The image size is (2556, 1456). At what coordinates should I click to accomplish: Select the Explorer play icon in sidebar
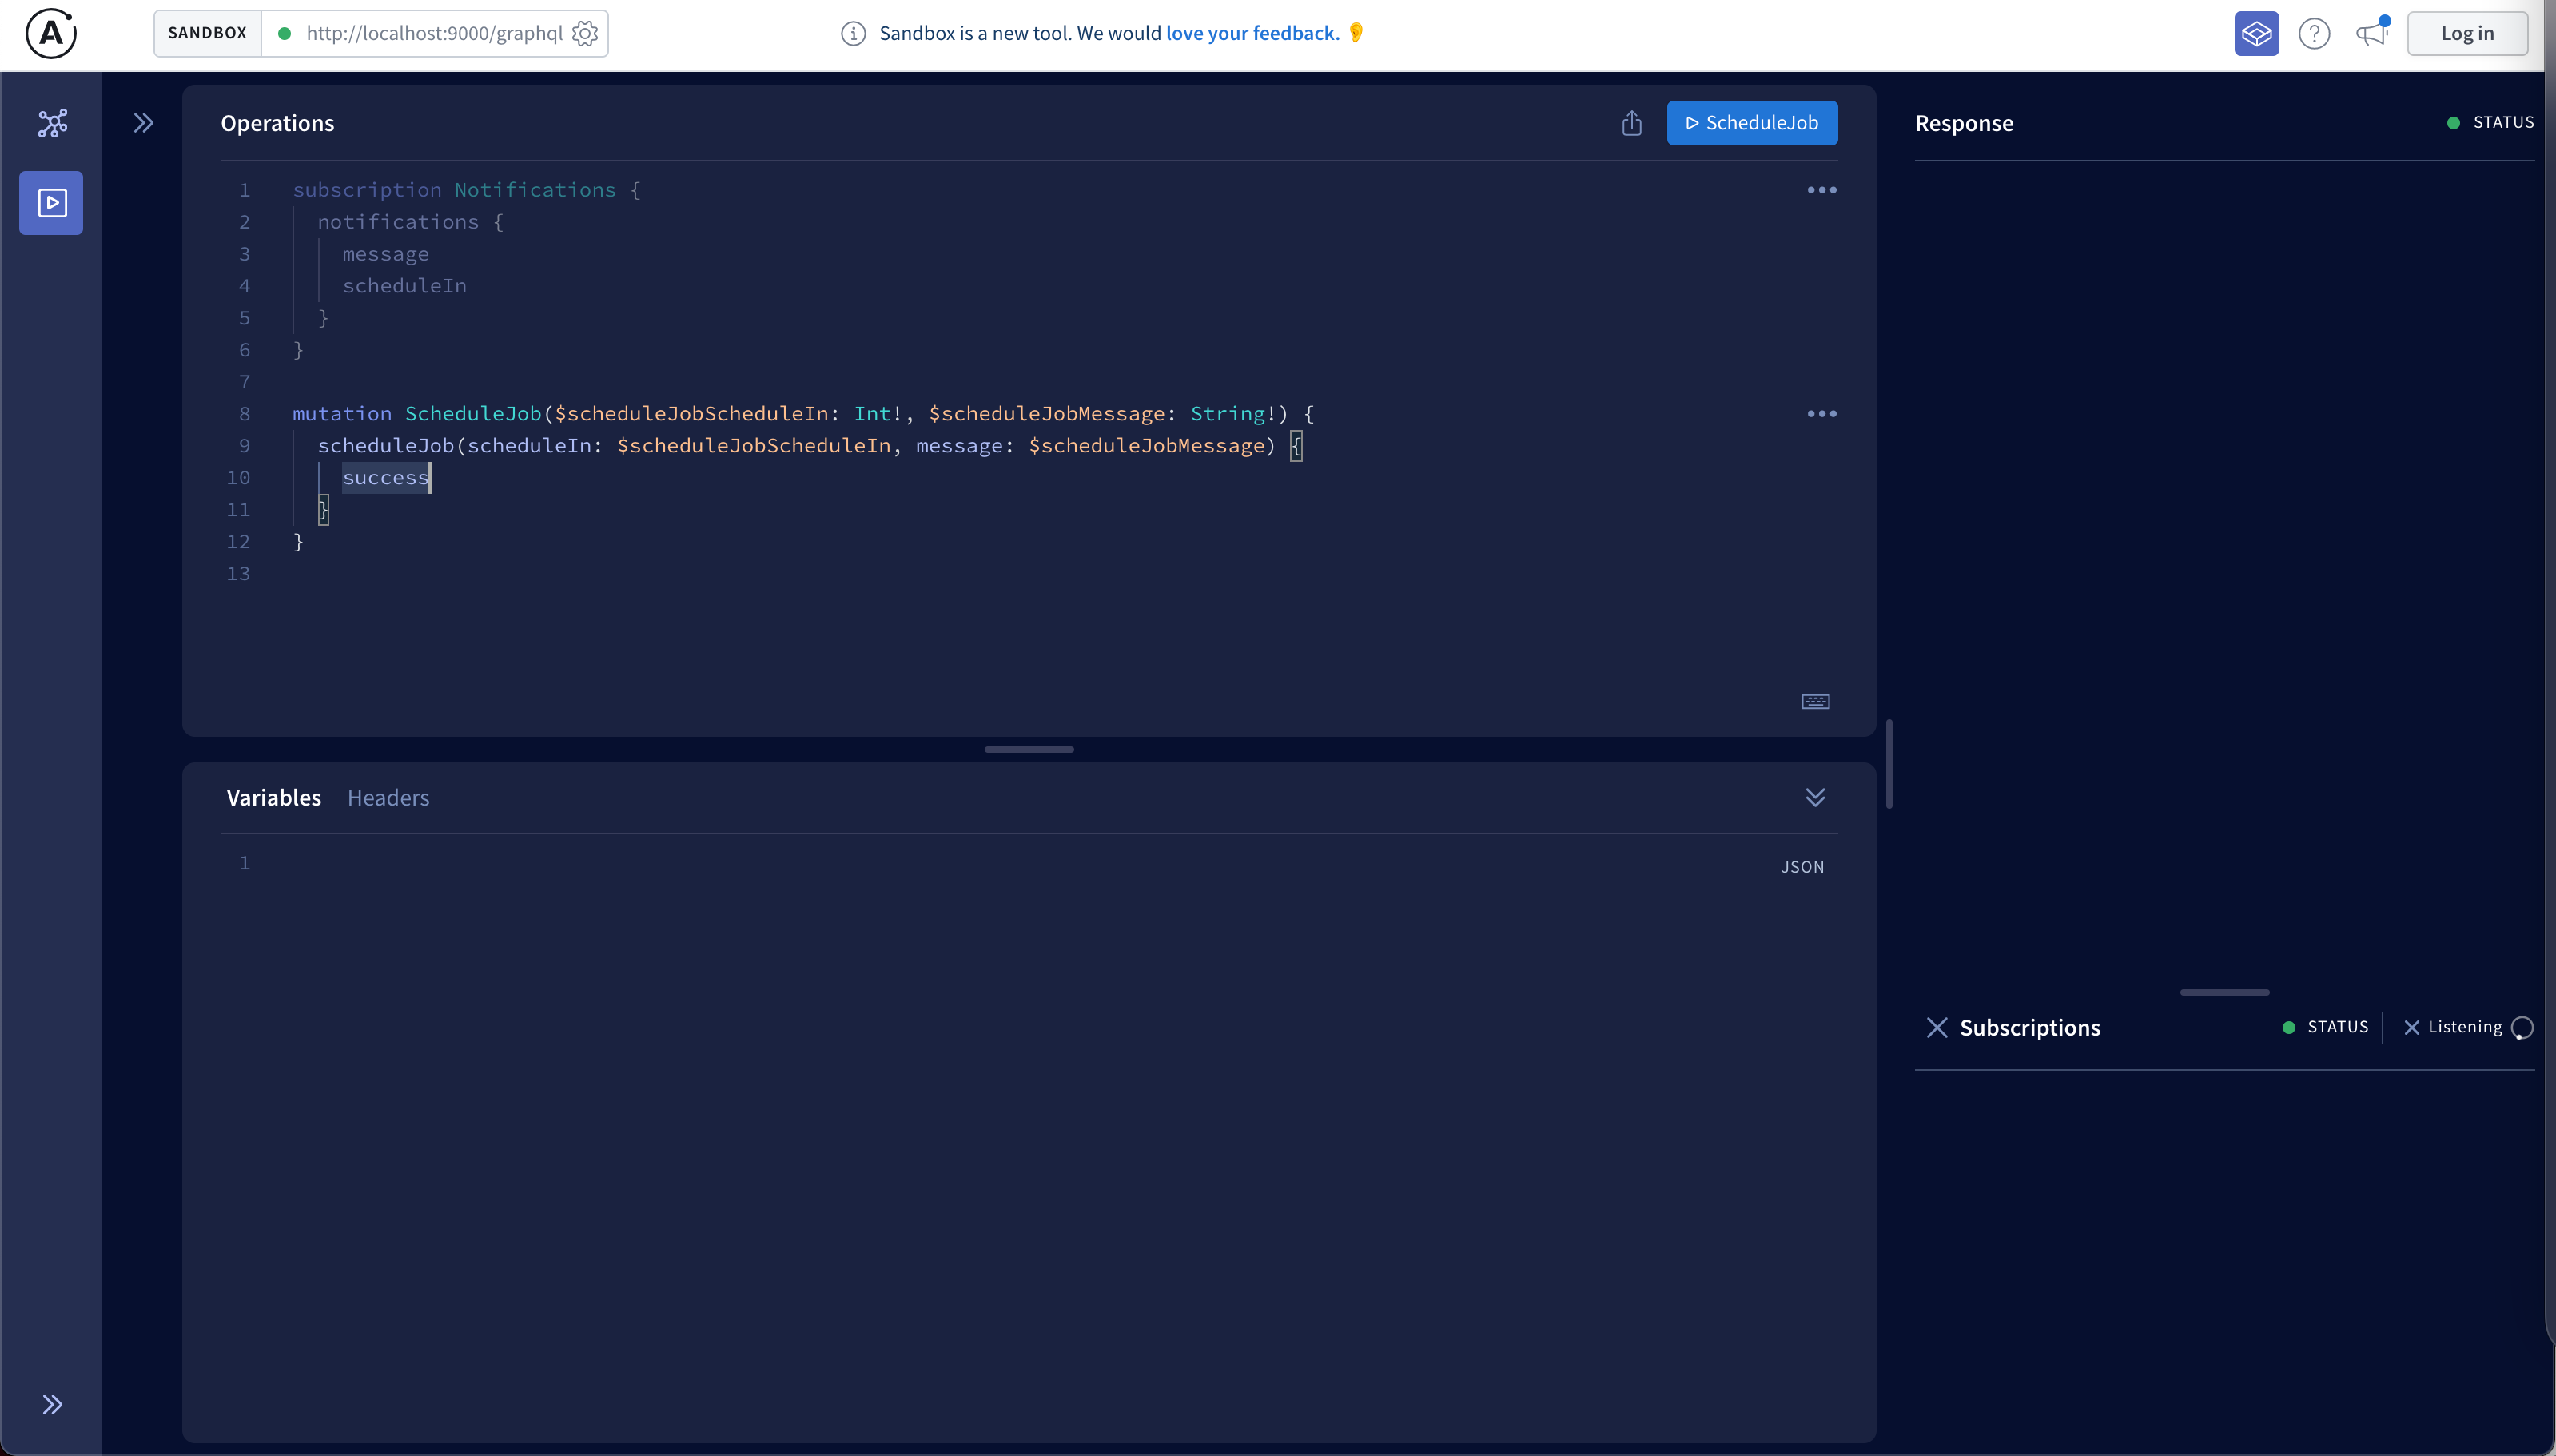pyautogui.click(x=52, y=203)
